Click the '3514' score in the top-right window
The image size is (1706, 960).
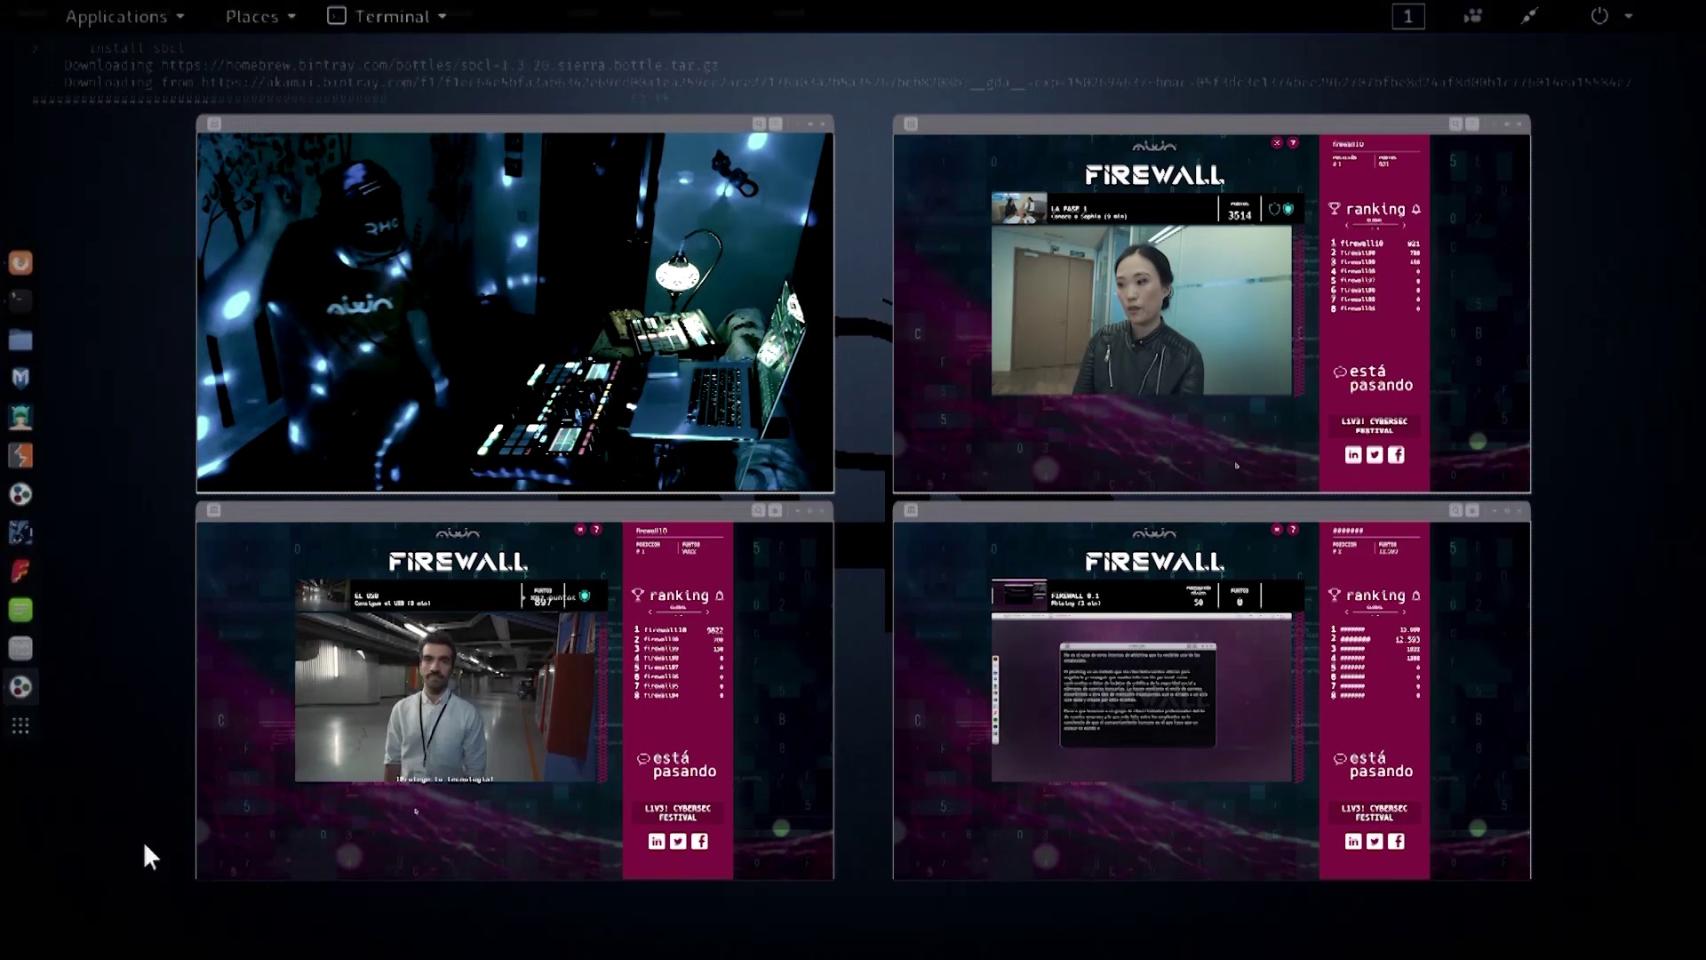point(1240,214)
